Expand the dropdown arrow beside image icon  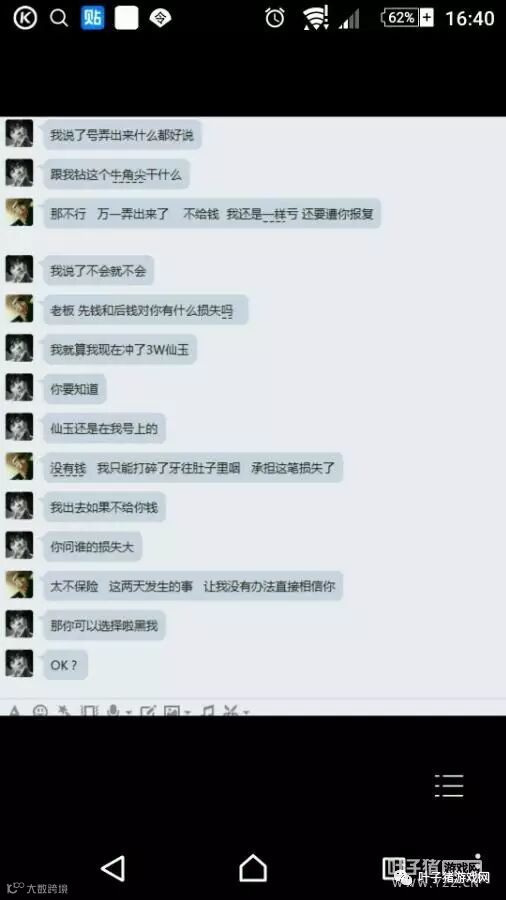coord(188,712)
